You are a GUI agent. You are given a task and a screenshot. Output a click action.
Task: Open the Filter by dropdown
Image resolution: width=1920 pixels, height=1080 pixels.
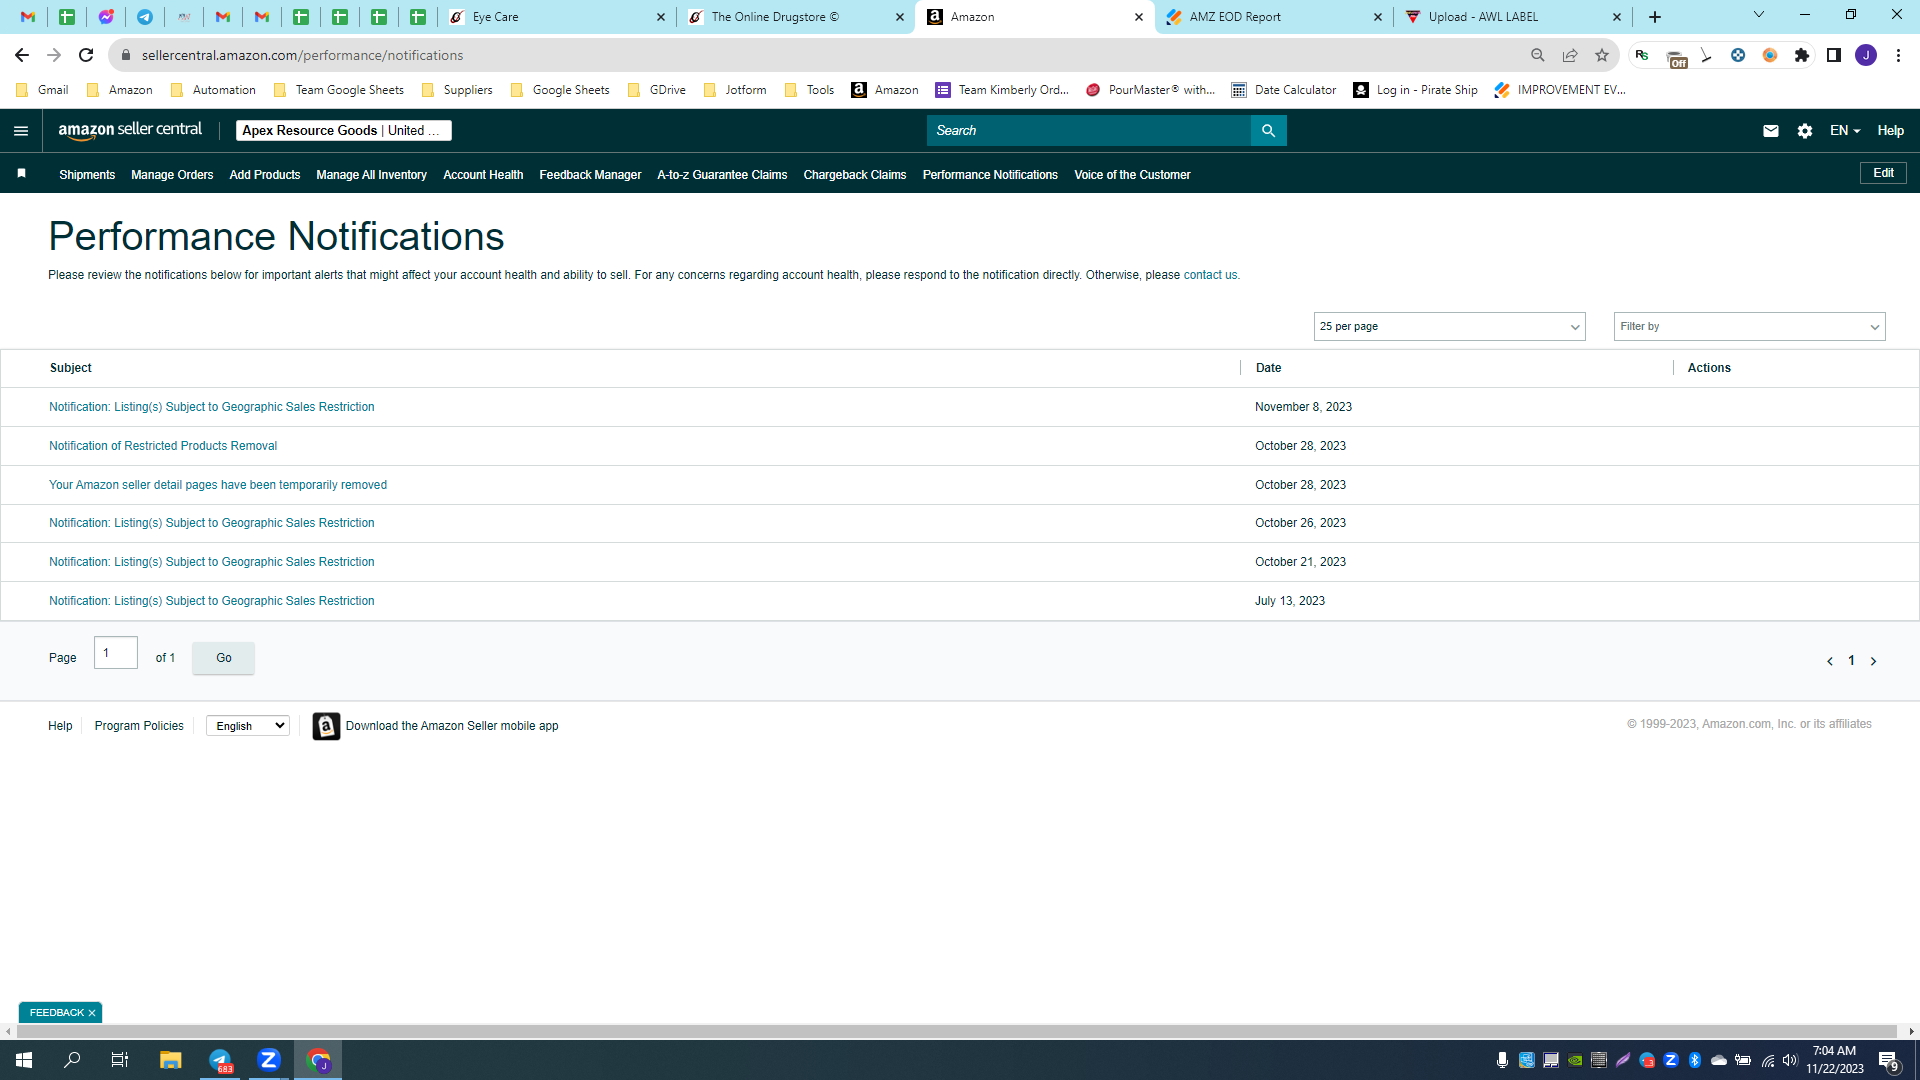(x=1749, y=327)
